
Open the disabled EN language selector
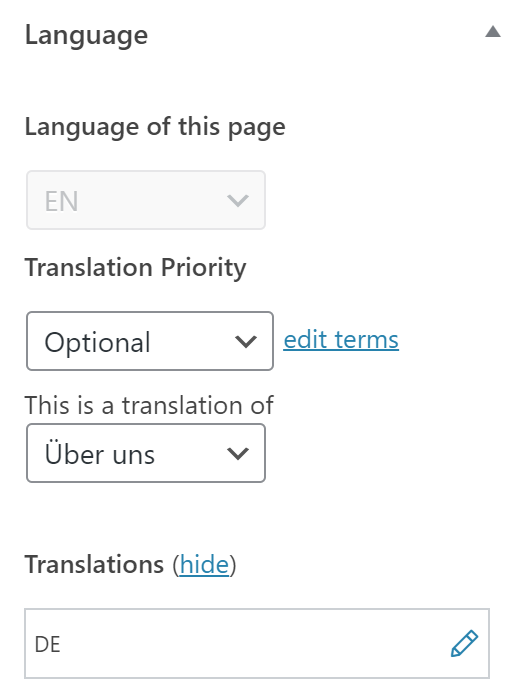click(146, 200)
